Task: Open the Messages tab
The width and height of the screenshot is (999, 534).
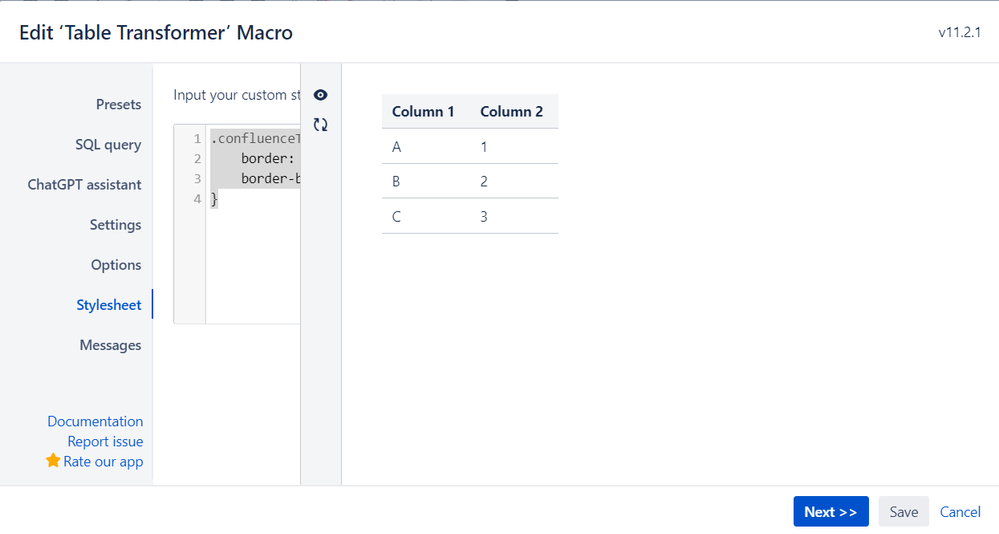Action: tap(110, 345)
